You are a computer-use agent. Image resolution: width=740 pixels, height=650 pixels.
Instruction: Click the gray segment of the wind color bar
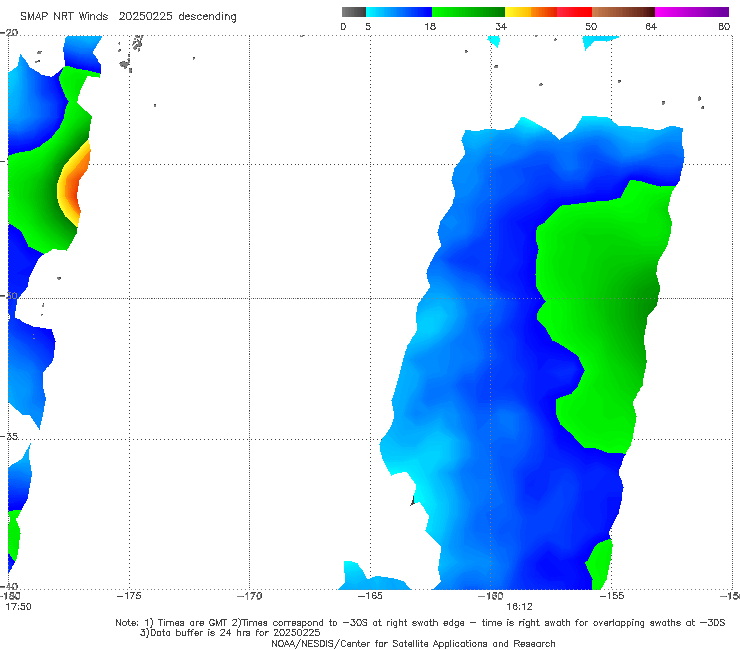point(354,12)
